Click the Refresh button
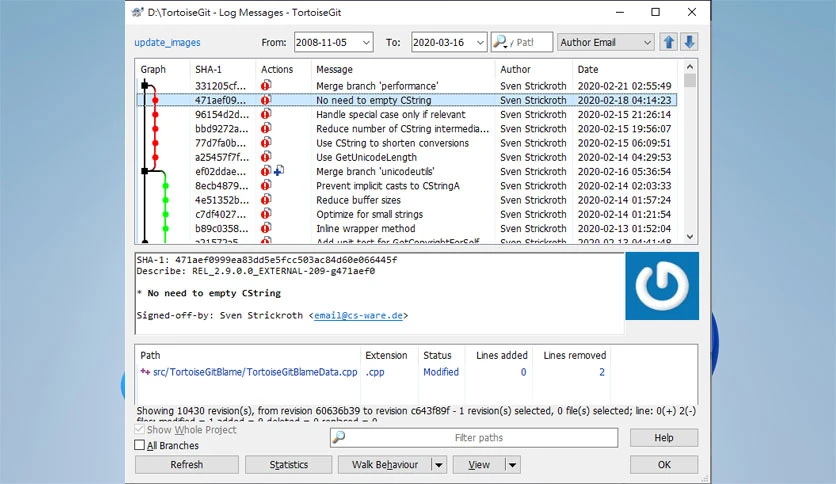This screenshot has width=836, height=484. tap(187, 465)
